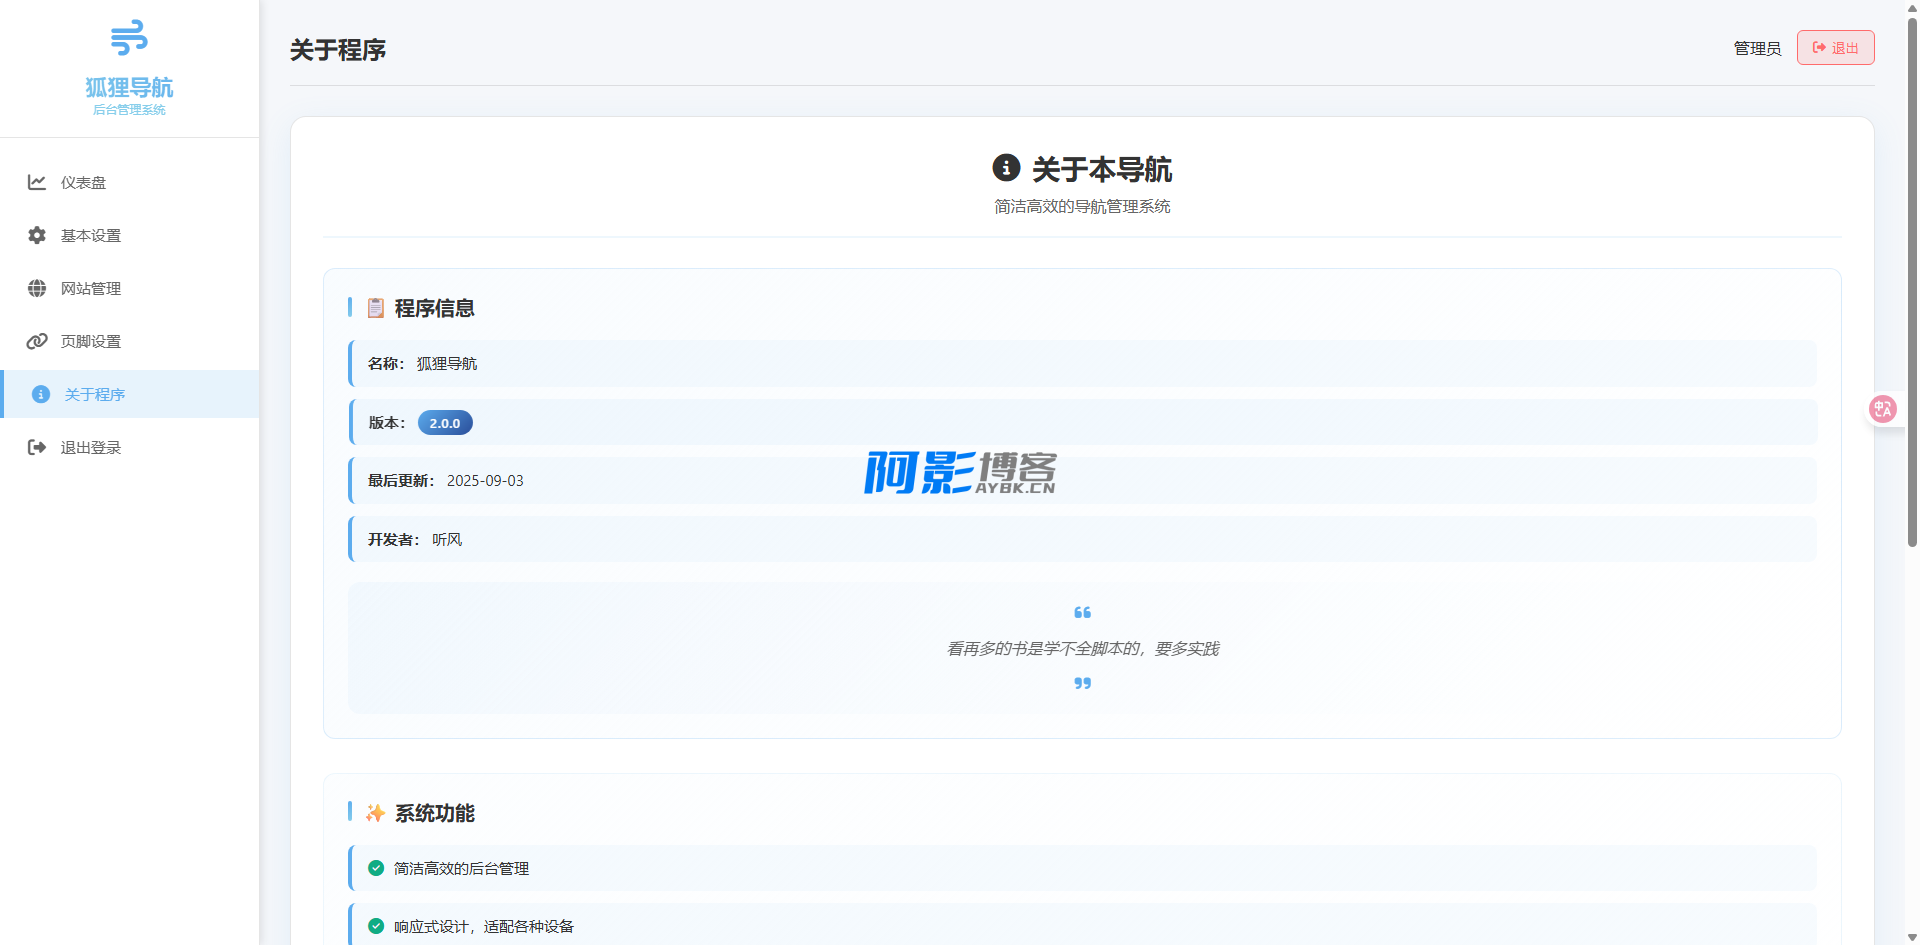This screenshot has height=945, width=1920.
Task: Click the globe icon for website management
Action: pyautogui.click(x=37, y=288)
